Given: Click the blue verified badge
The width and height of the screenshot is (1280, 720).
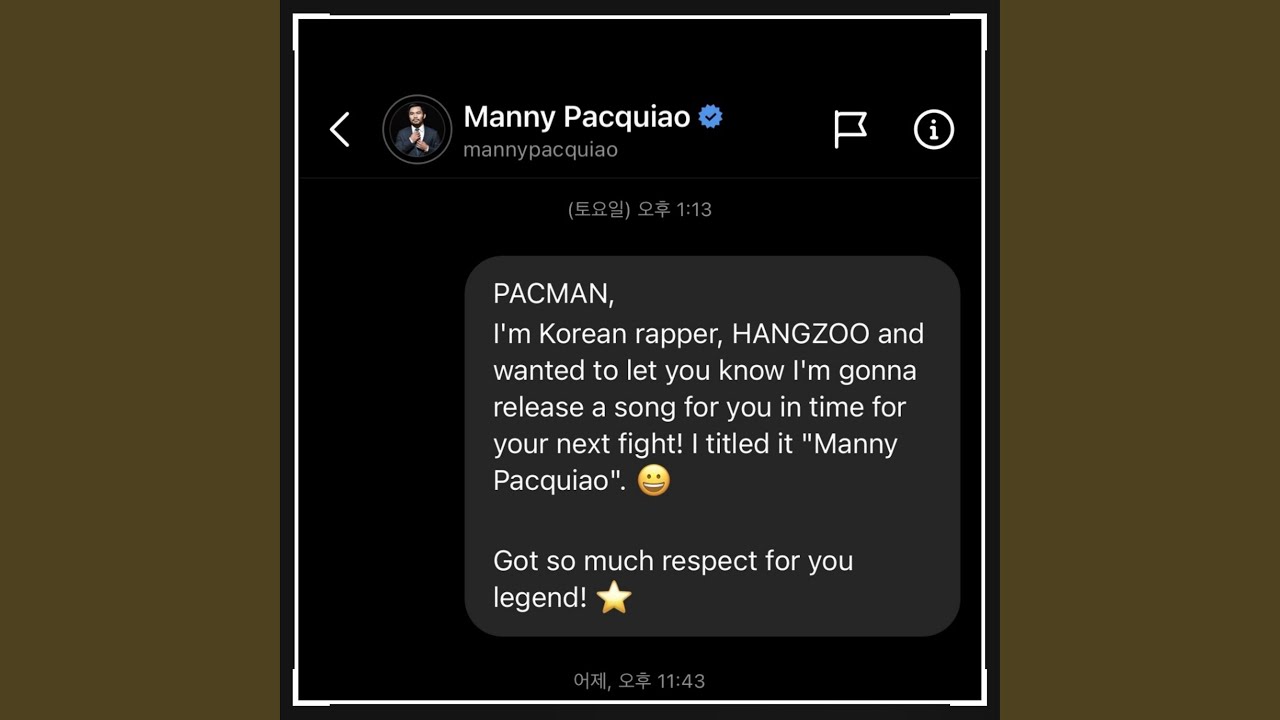Looking at the screenshot, I should (711, 117).
